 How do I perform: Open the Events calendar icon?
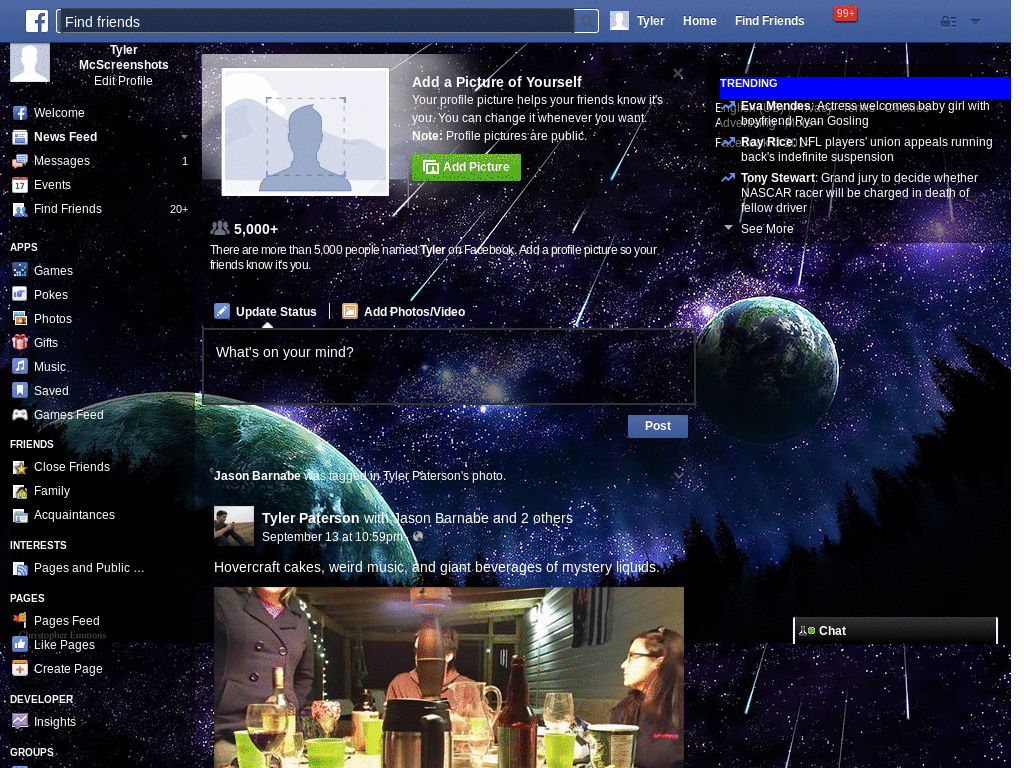click(x=20, y=185)
